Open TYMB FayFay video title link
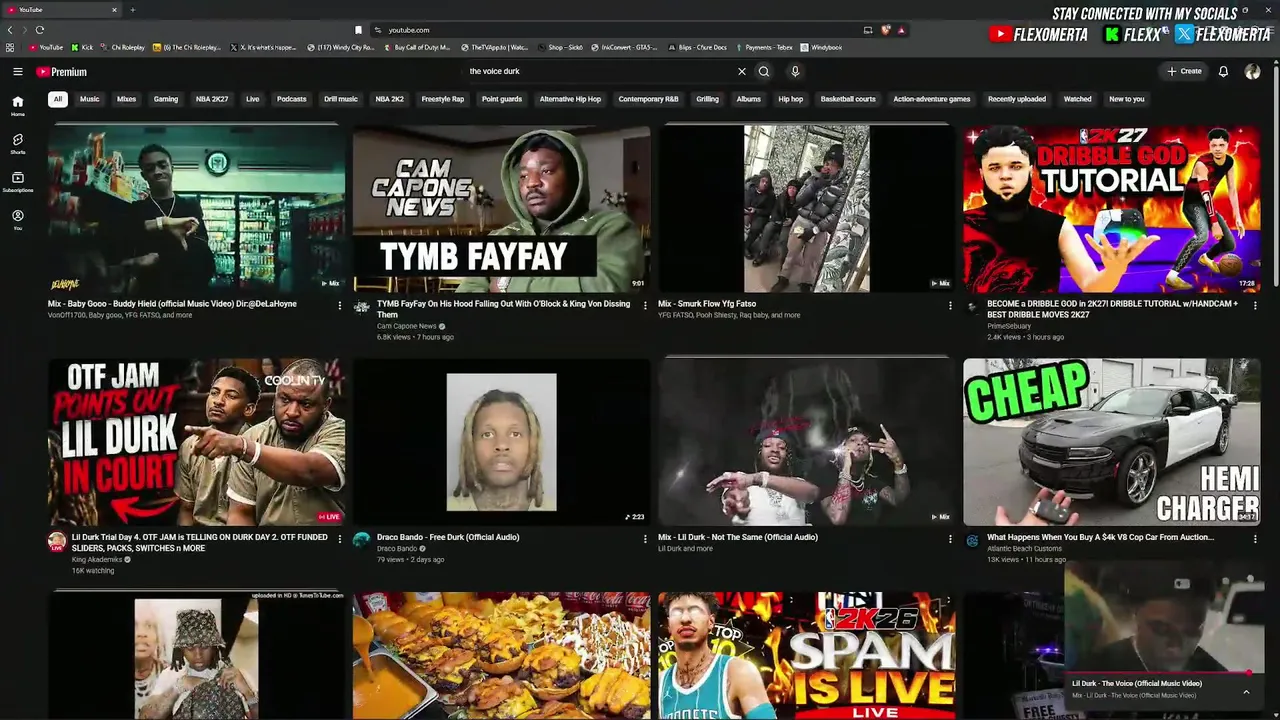1280x720 pixels. pyautogui.click(x=503, y=308)
